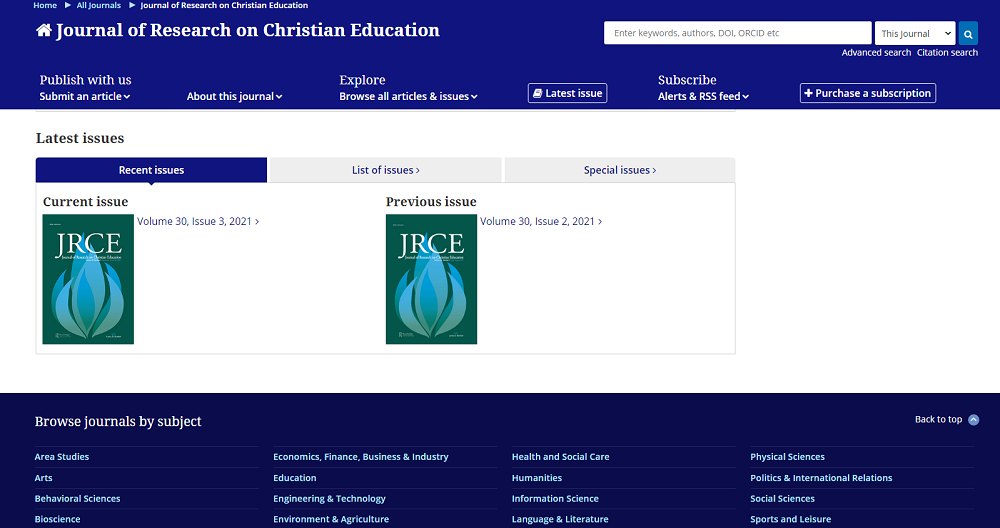Click Purchase a subscription button
Viewport: 1000px width, 528px height.
868,93
